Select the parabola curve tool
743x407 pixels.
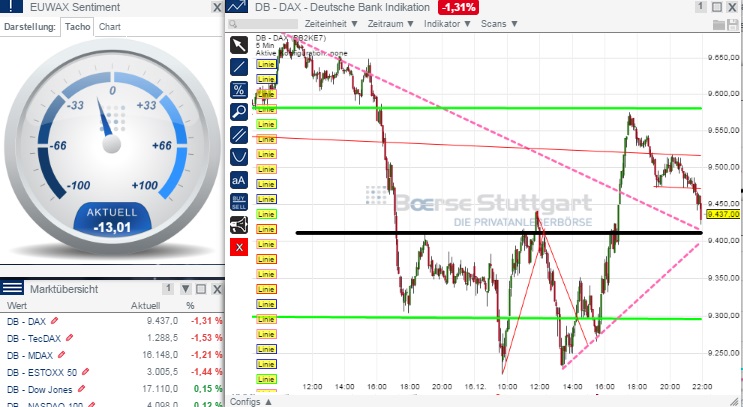(x=239, y=157)
